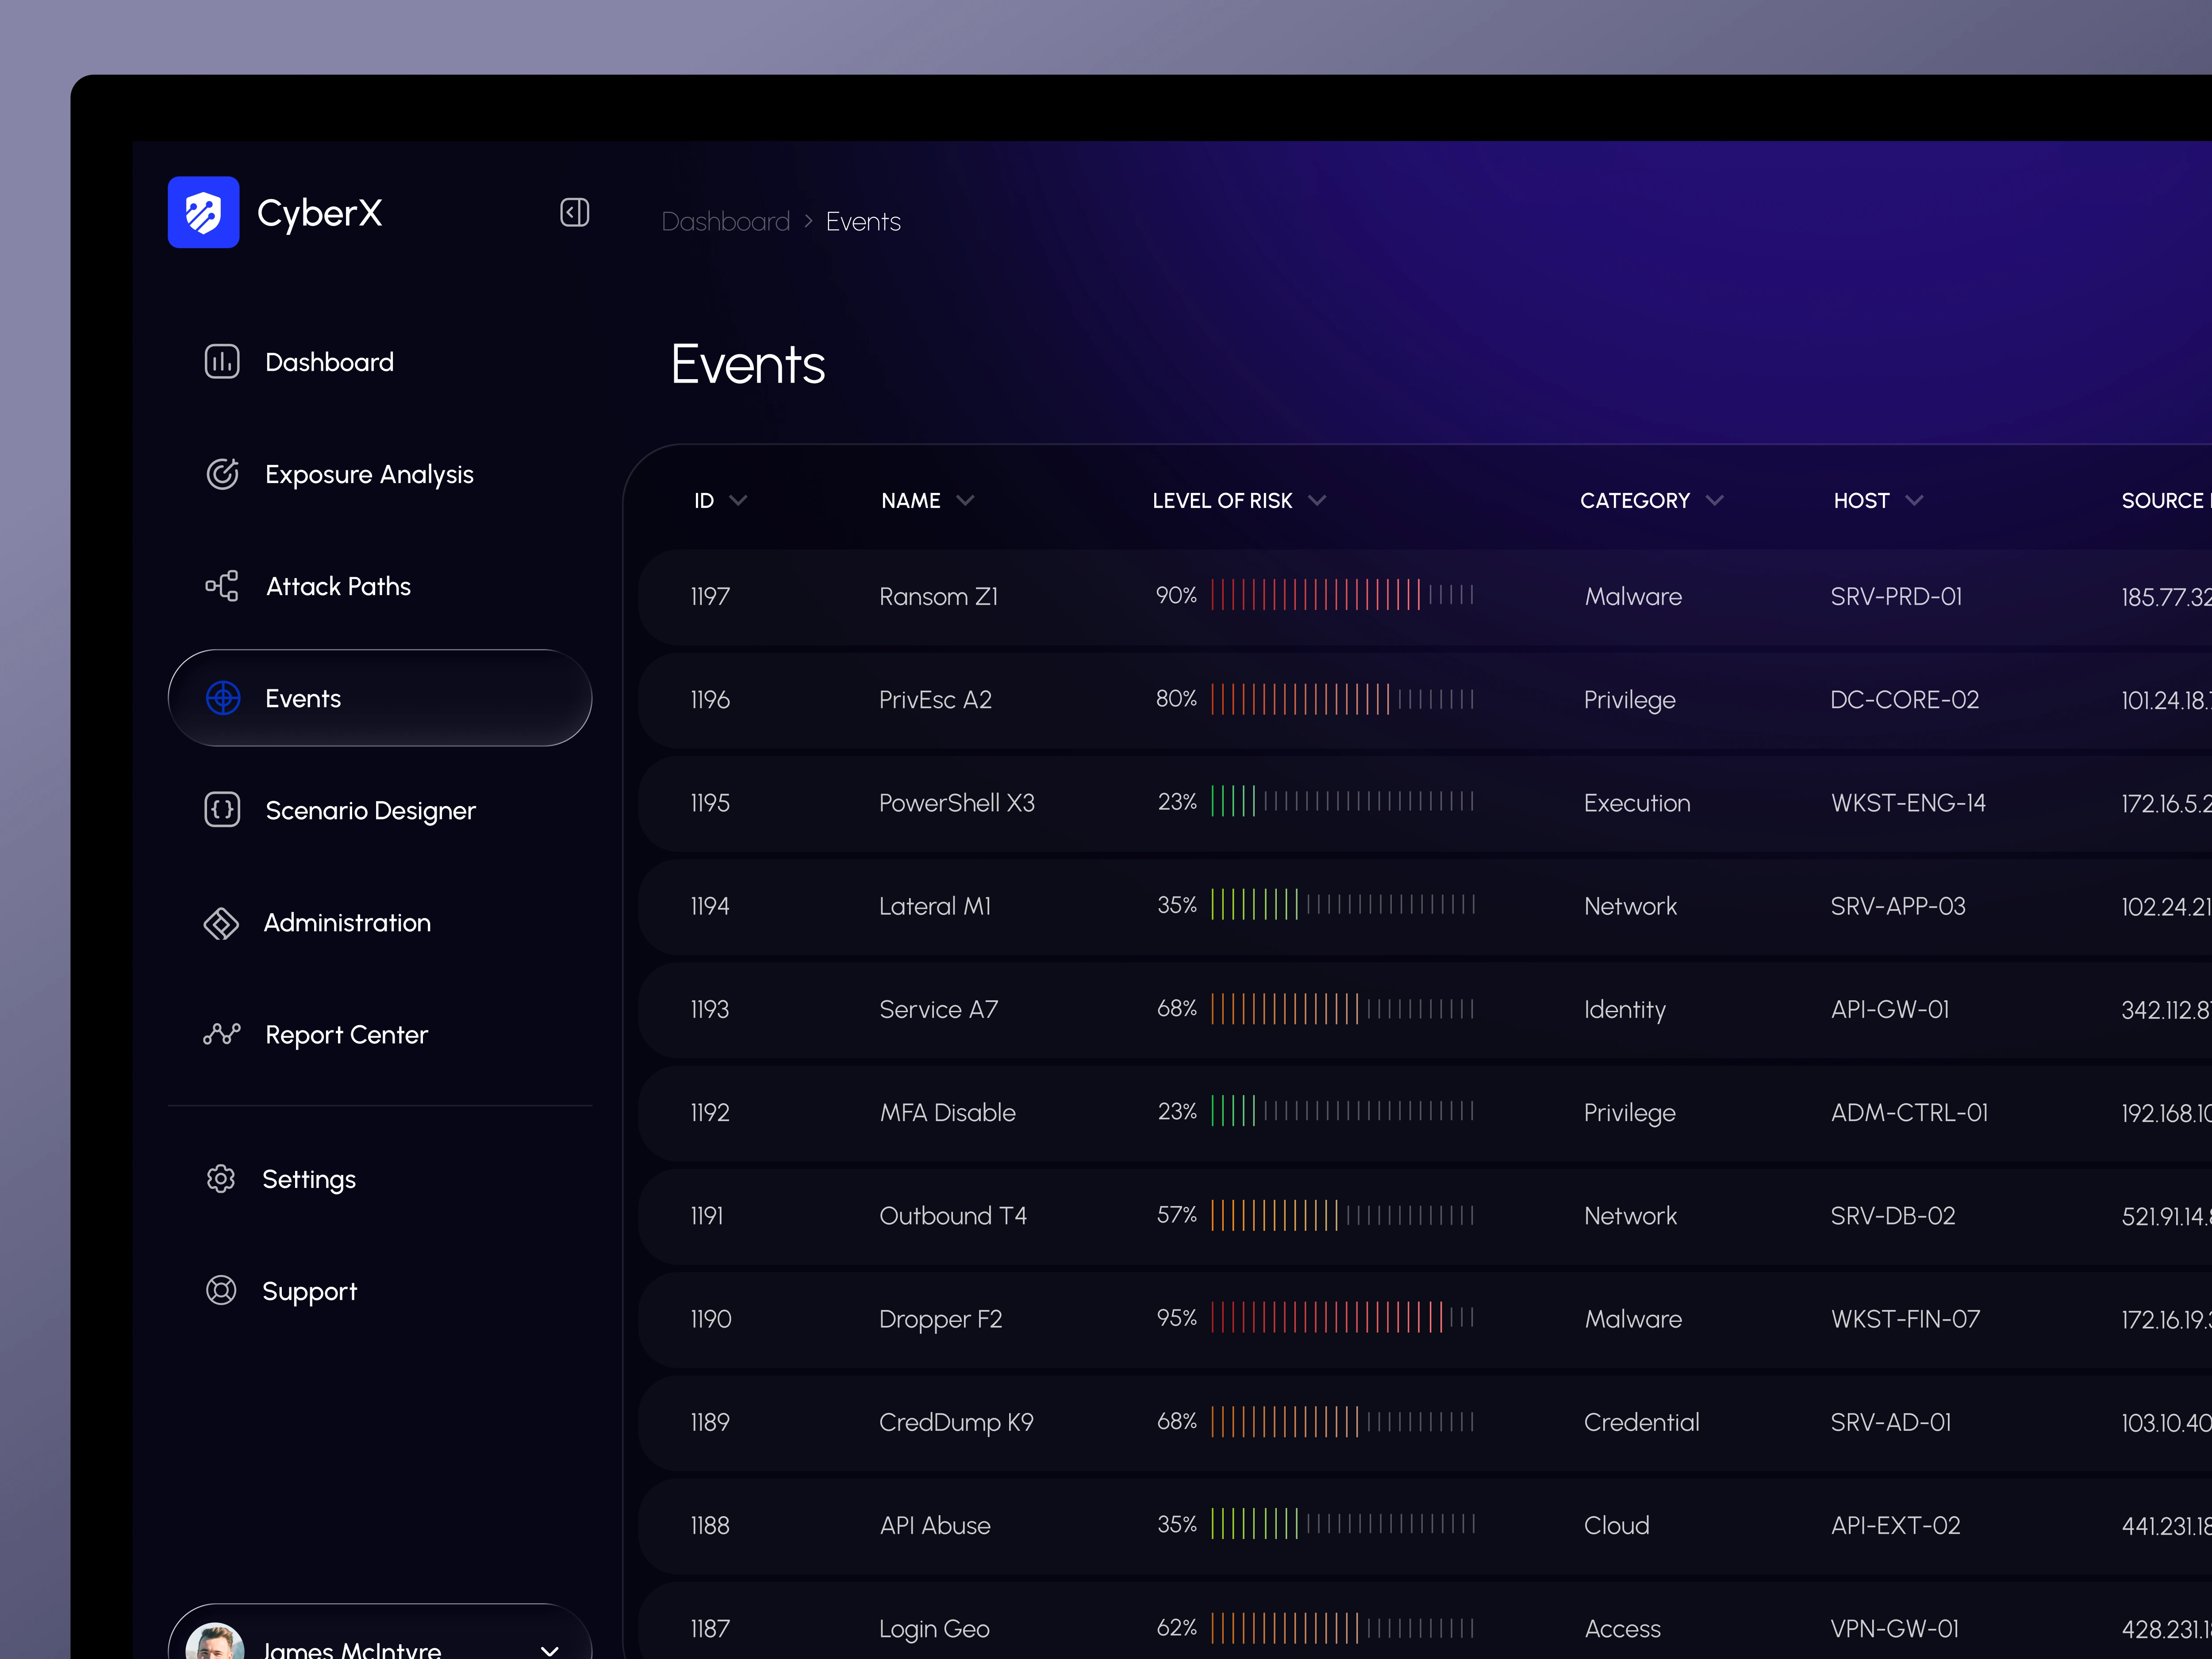The width and height of the screenshot is (2212, 1659).
Task: Open the Attack Paths menu item
Action: (x=338, y=586)
